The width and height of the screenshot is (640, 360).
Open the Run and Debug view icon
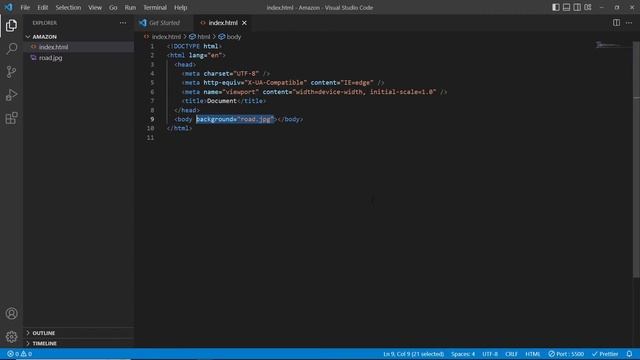click(11, 95)
